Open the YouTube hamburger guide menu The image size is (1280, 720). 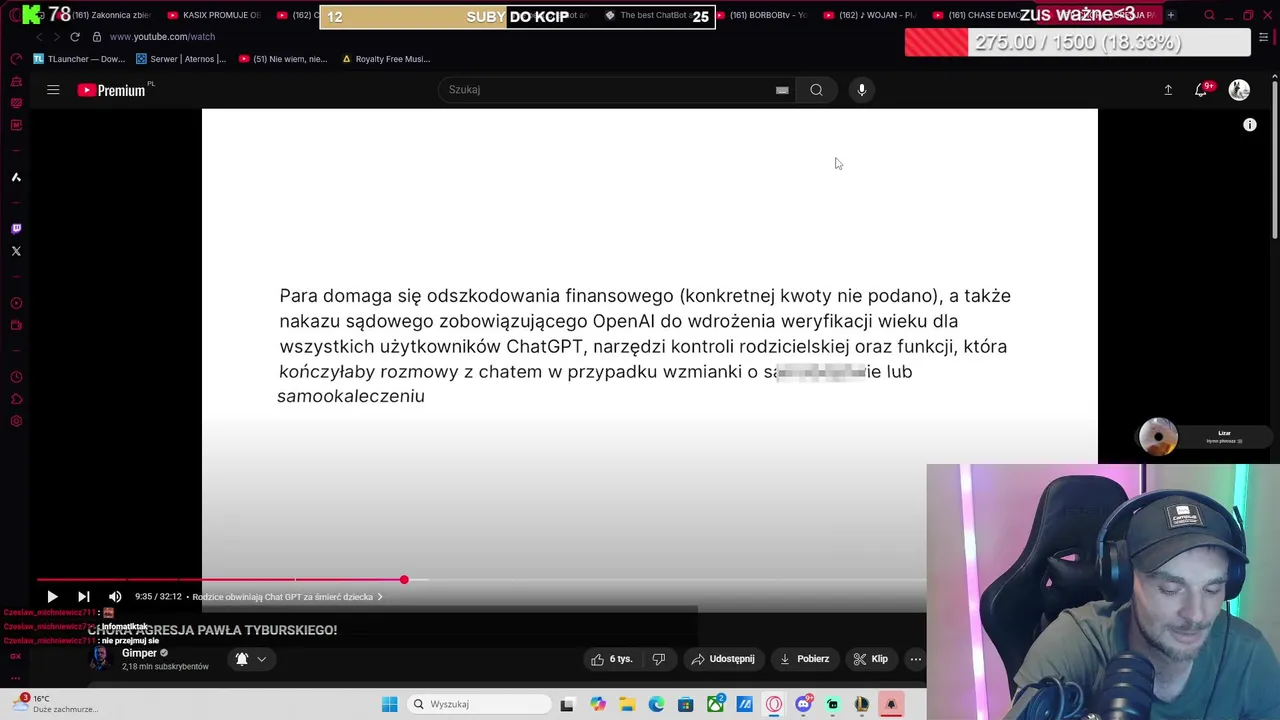pos(53,90)
